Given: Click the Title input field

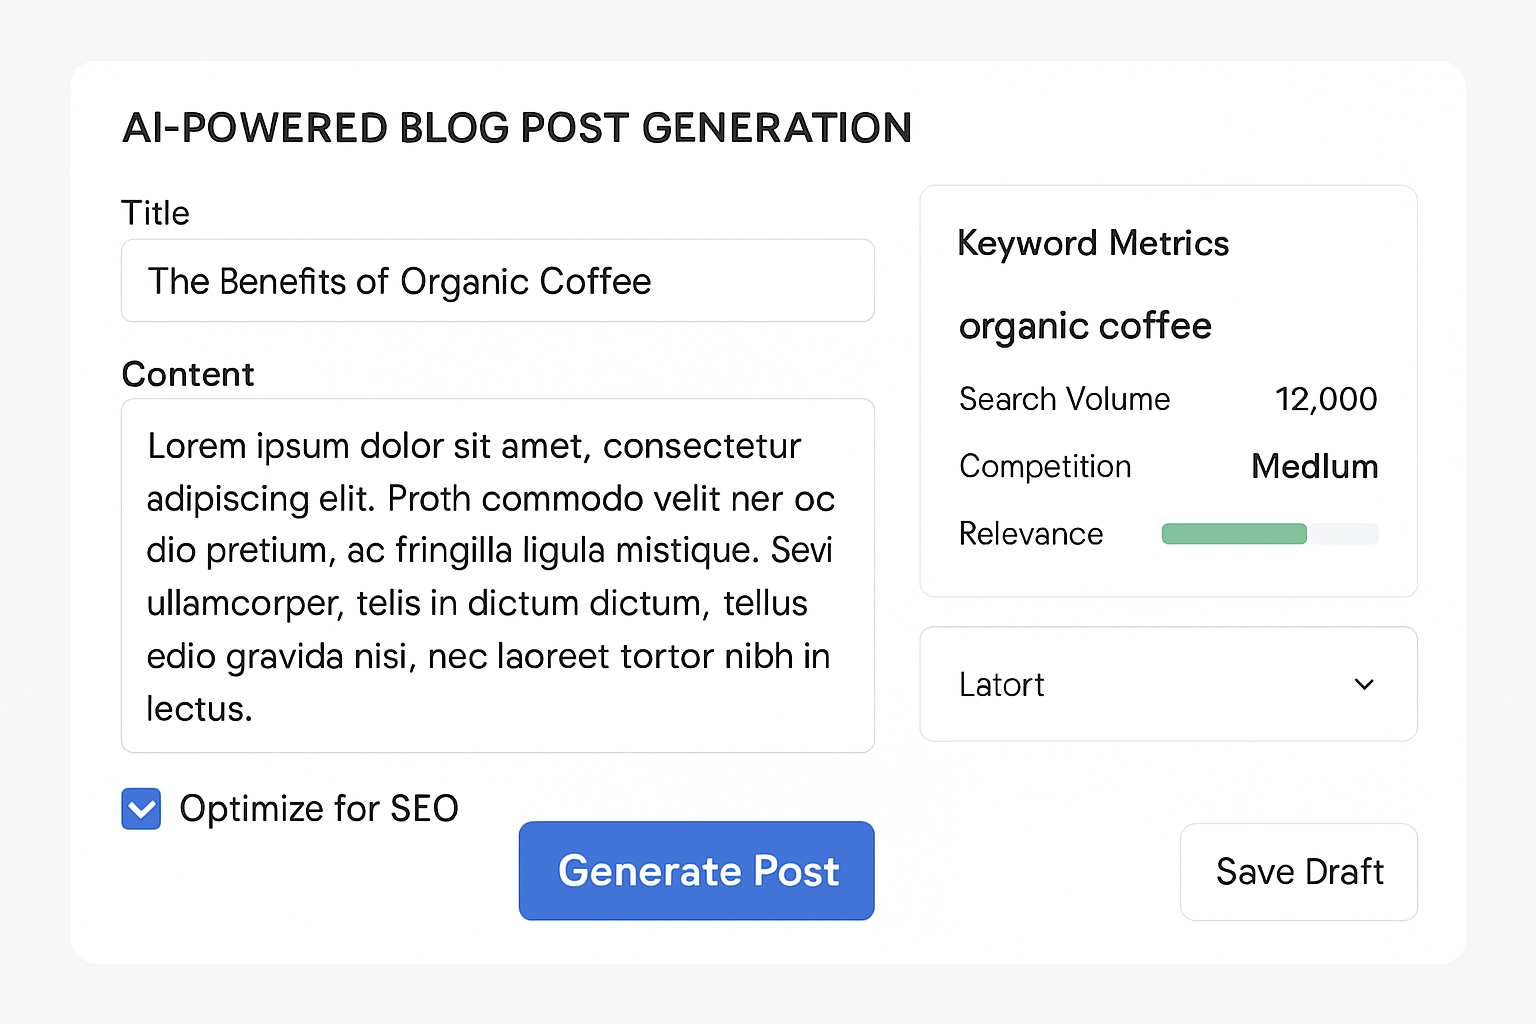Looking at the screenshot, I should [497, 281].
